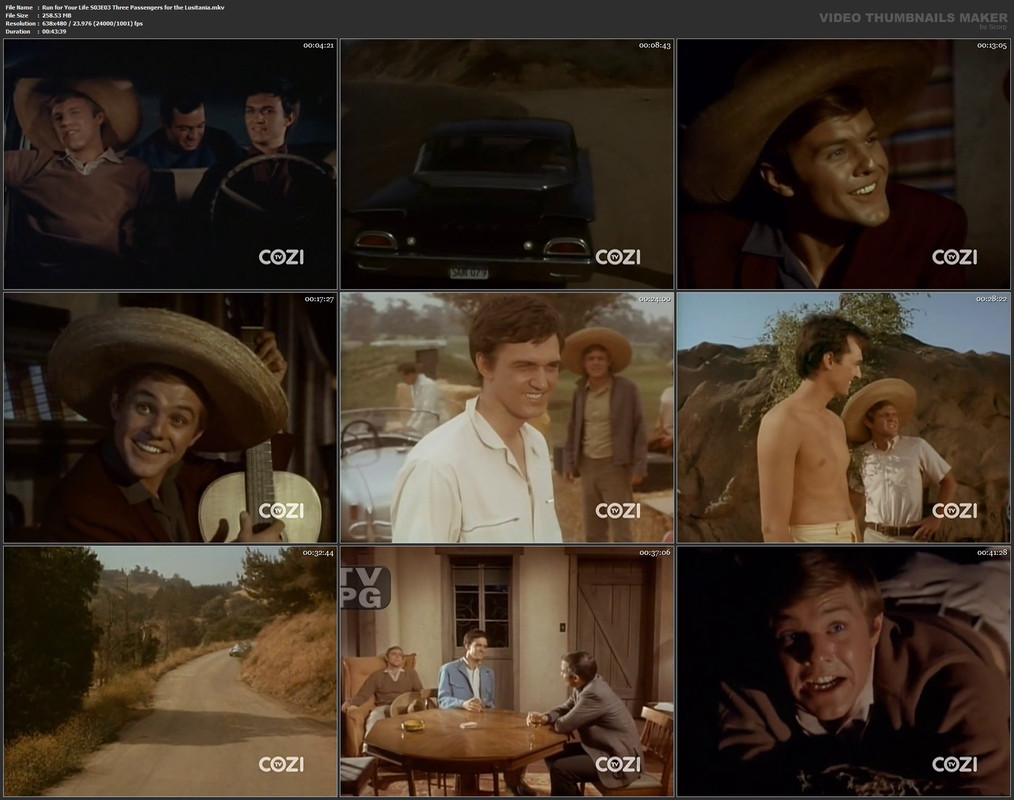Click the 00:28:22 timestamp label
The width and height of the screenshot is (1014, 800).
coord(991,299)
